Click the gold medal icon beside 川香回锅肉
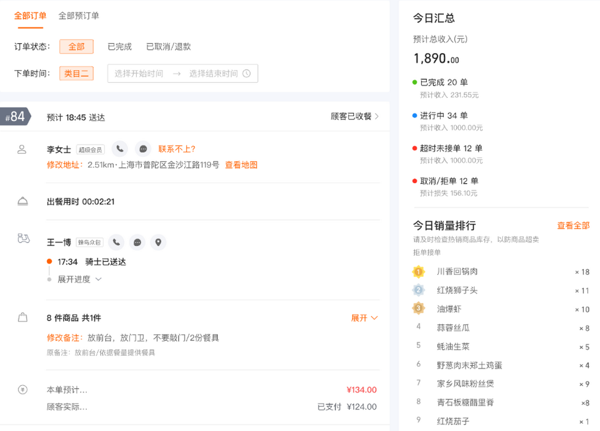Viewport: 600px width, 431px height. click(x=419, y=272)
